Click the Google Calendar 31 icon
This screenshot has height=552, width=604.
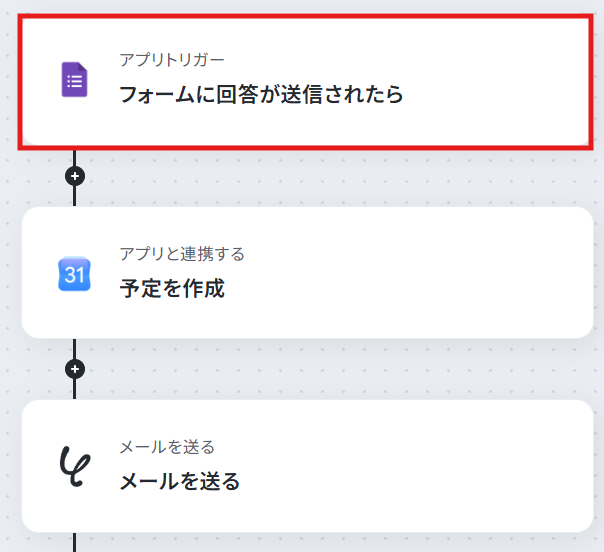[x=74, y=274]
